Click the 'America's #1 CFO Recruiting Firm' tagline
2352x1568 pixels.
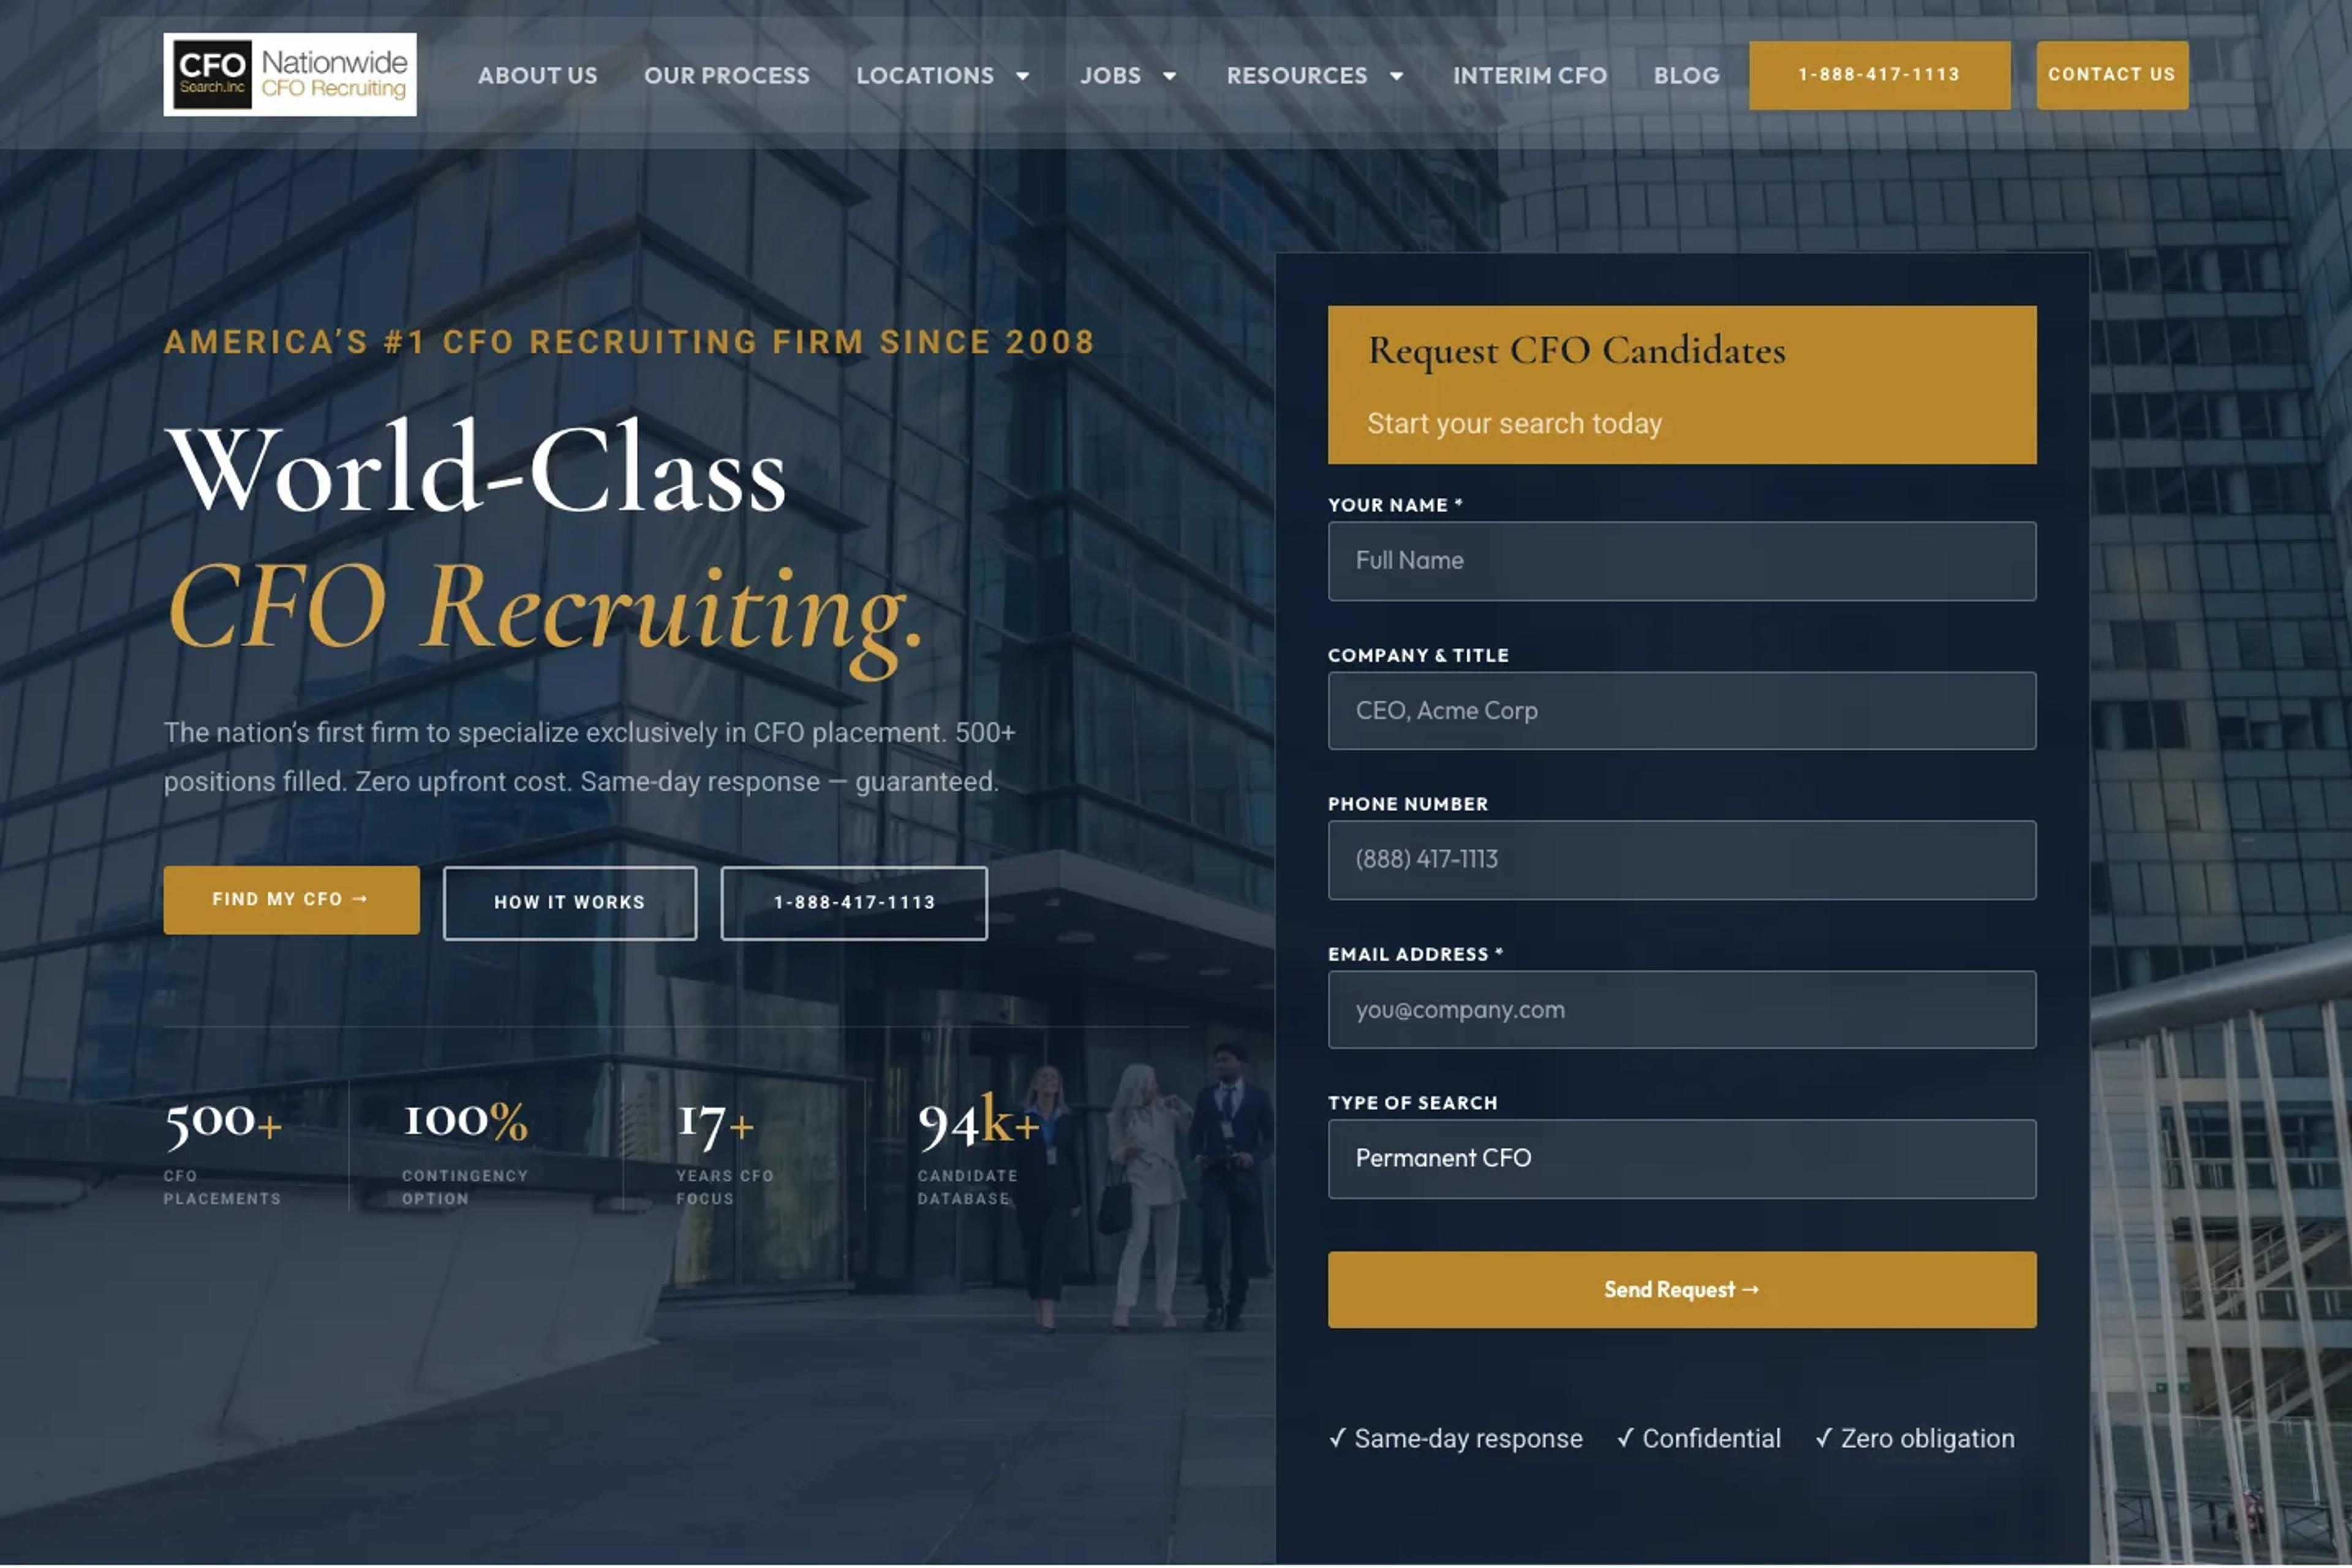point(629,342)
